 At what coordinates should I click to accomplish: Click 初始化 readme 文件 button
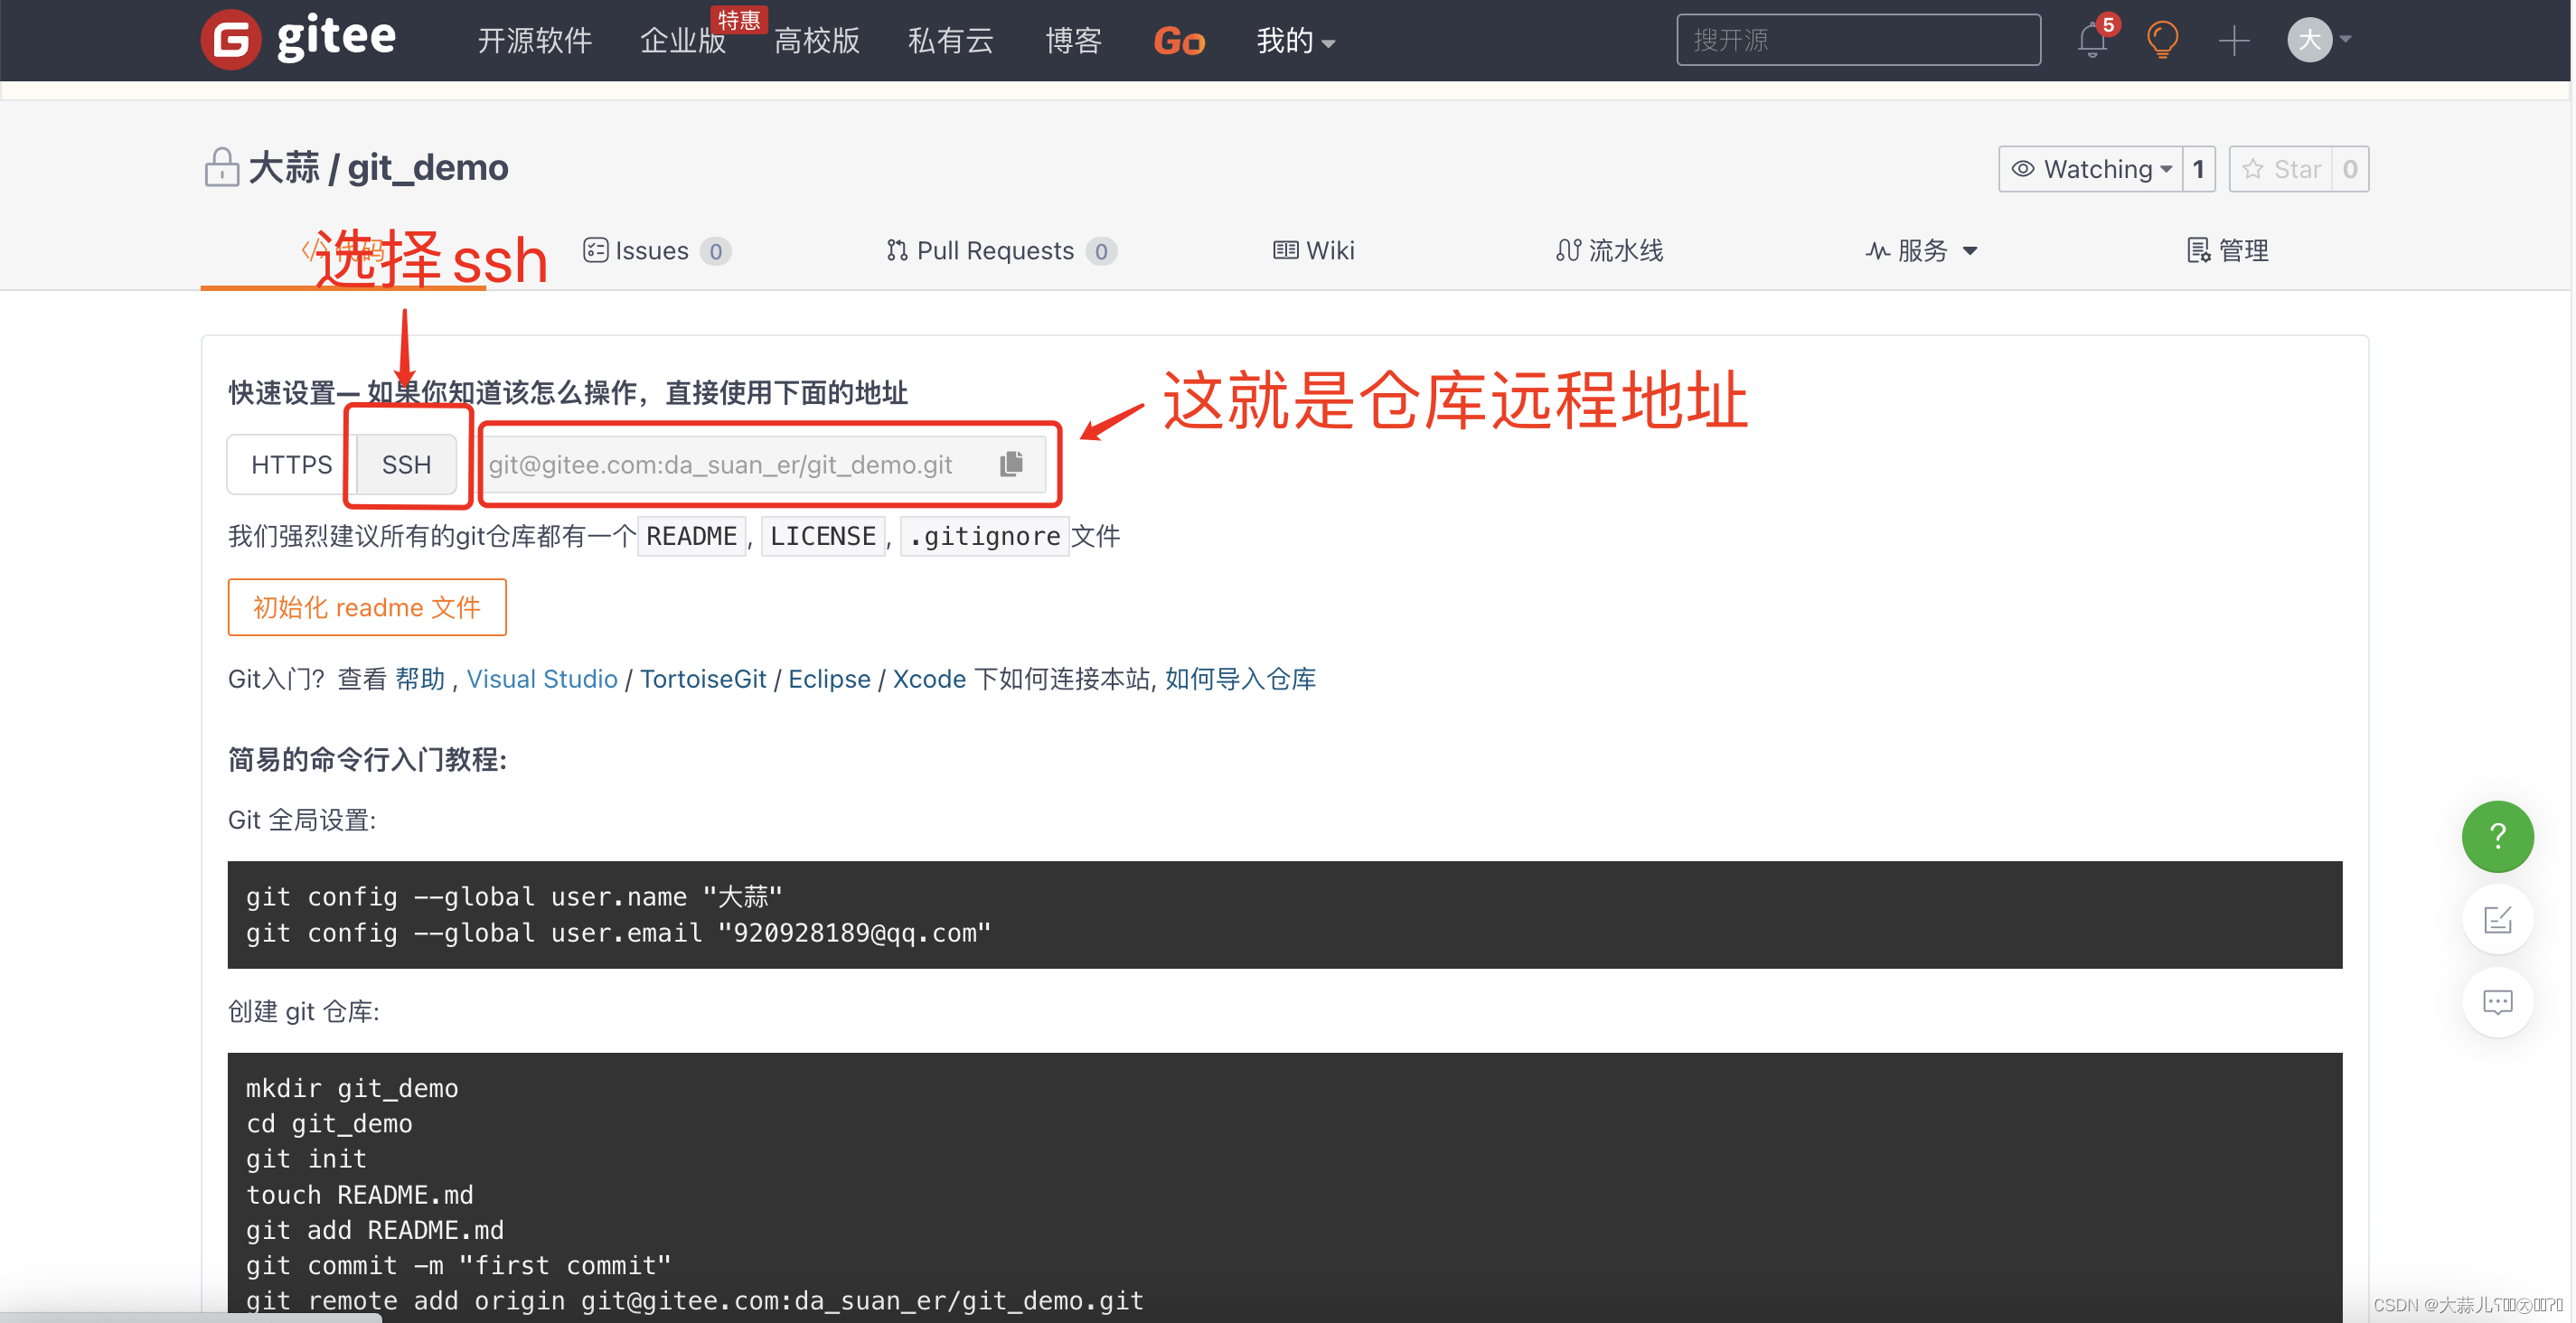tap(367, 607)
